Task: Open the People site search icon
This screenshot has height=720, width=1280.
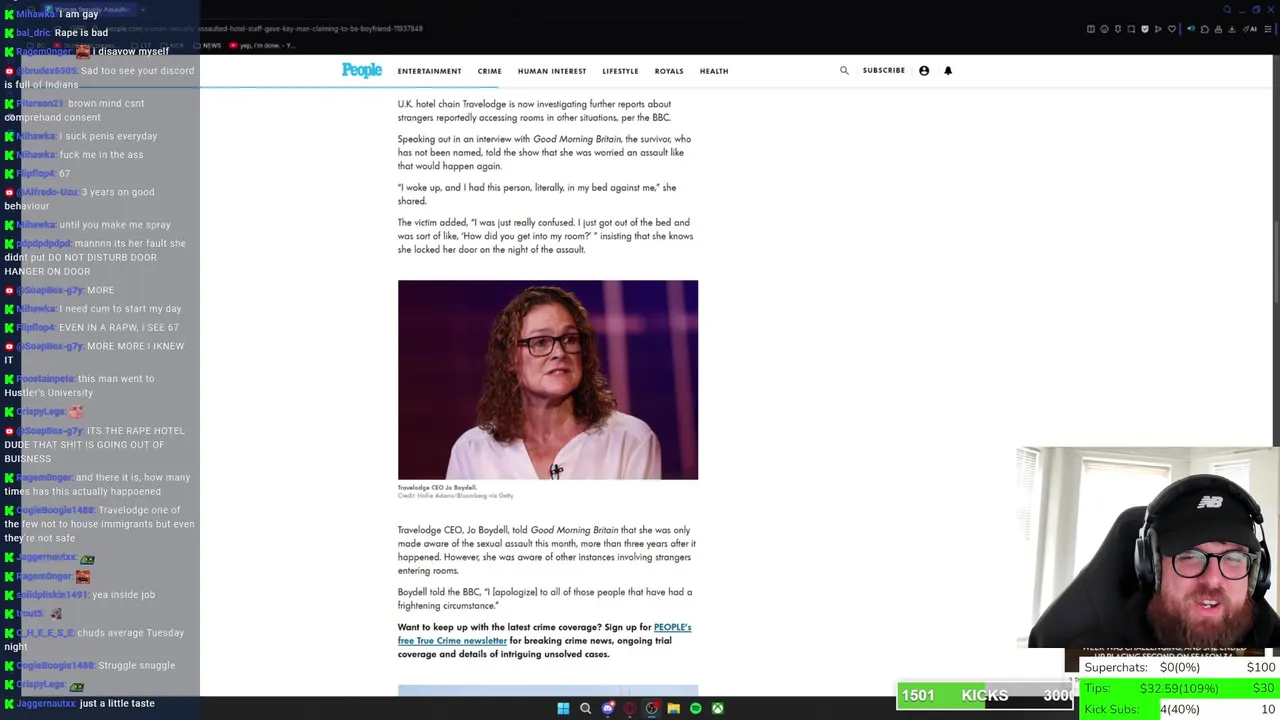Action: click(x=844, y=70)
